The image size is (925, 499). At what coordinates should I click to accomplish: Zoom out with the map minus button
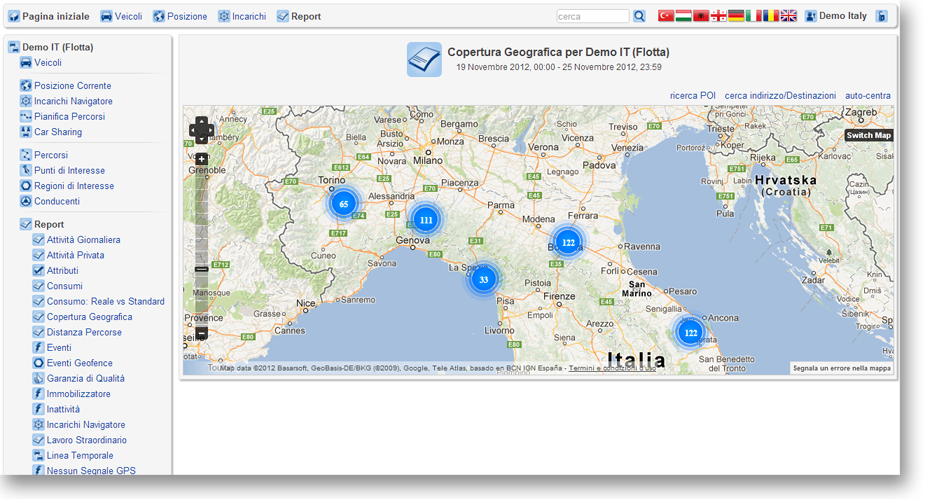[x=201, y=333]
